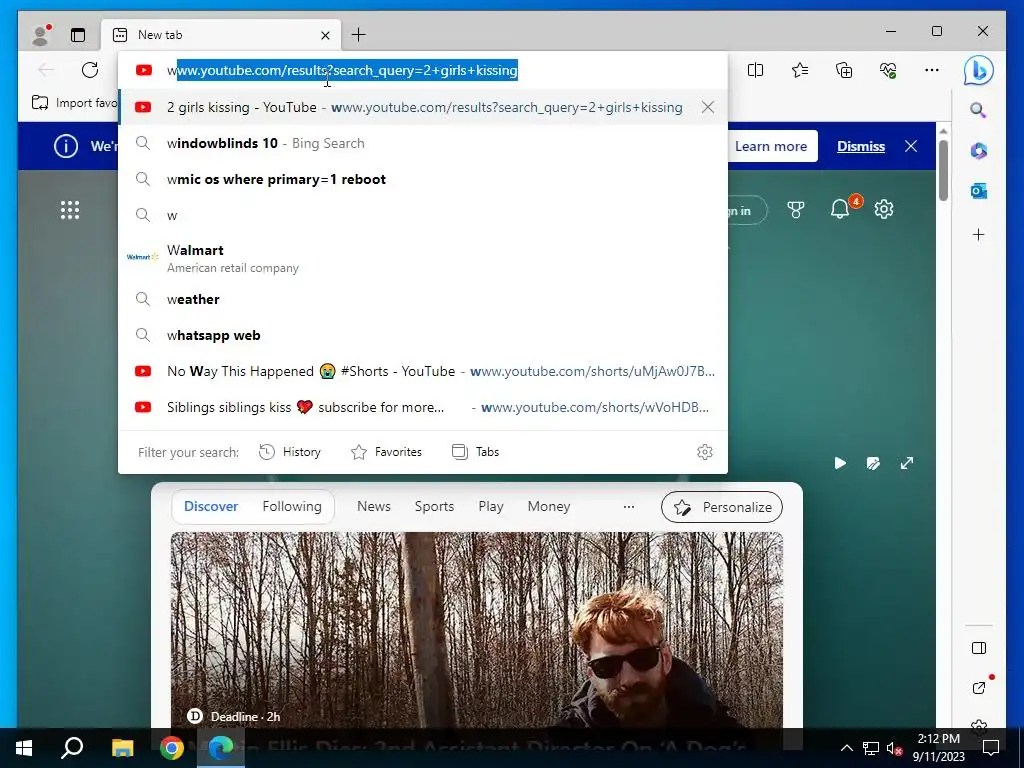The height and width of the screenshot is (768, 1024).
Task: Open No Way This Happened Shorts suggestion
Action: click(423, 371)
